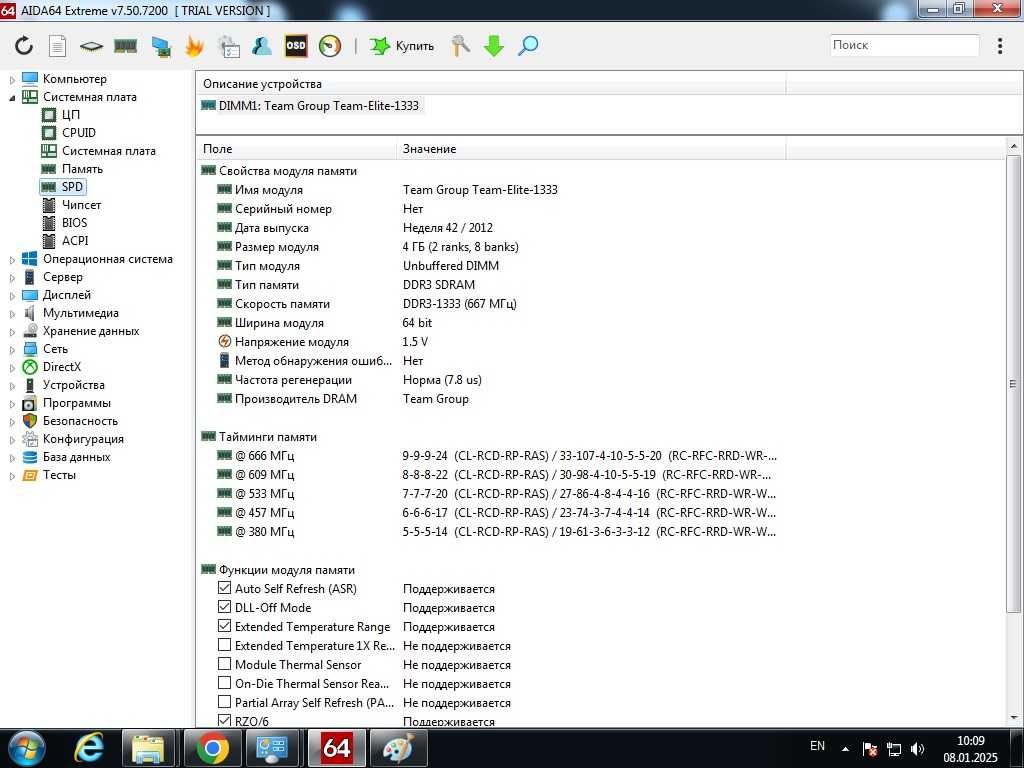Toggle Extended Temperature Range checkbox

pyautogui.click(x=224, y=626)
